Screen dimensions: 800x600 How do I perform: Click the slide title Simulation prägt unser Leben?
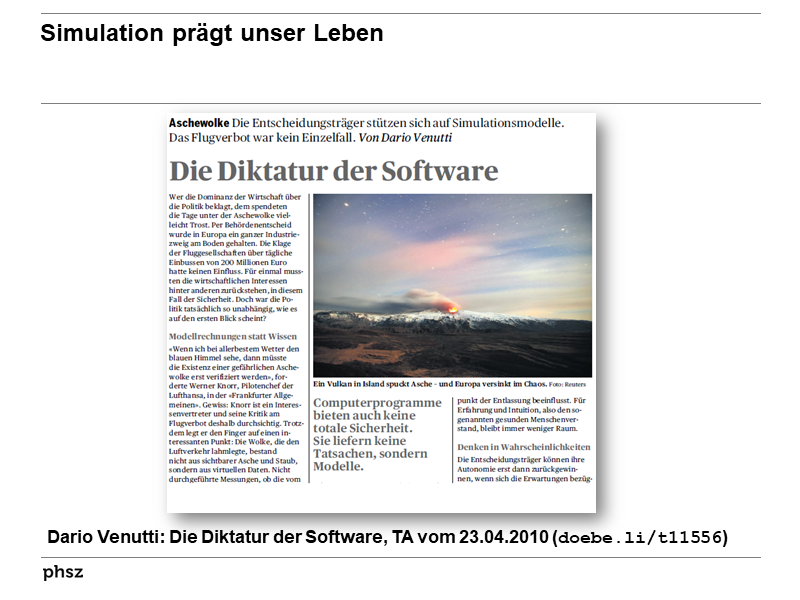pos(212,33)
